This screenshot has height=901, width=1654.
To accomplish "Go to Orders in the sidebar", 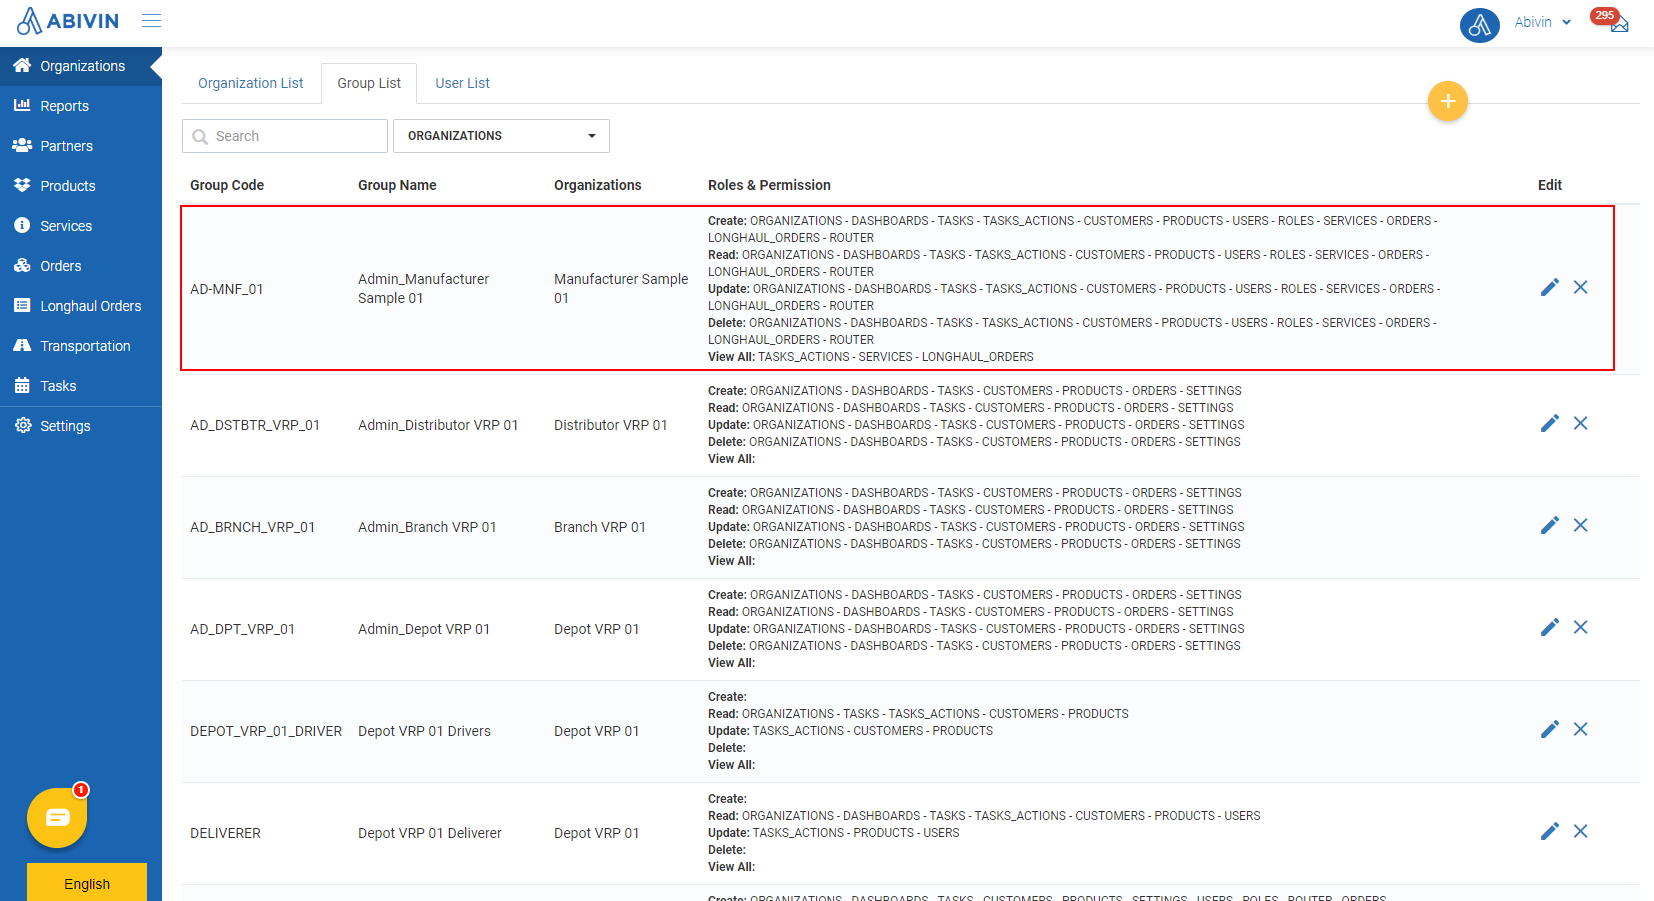I will click(81, 266).
